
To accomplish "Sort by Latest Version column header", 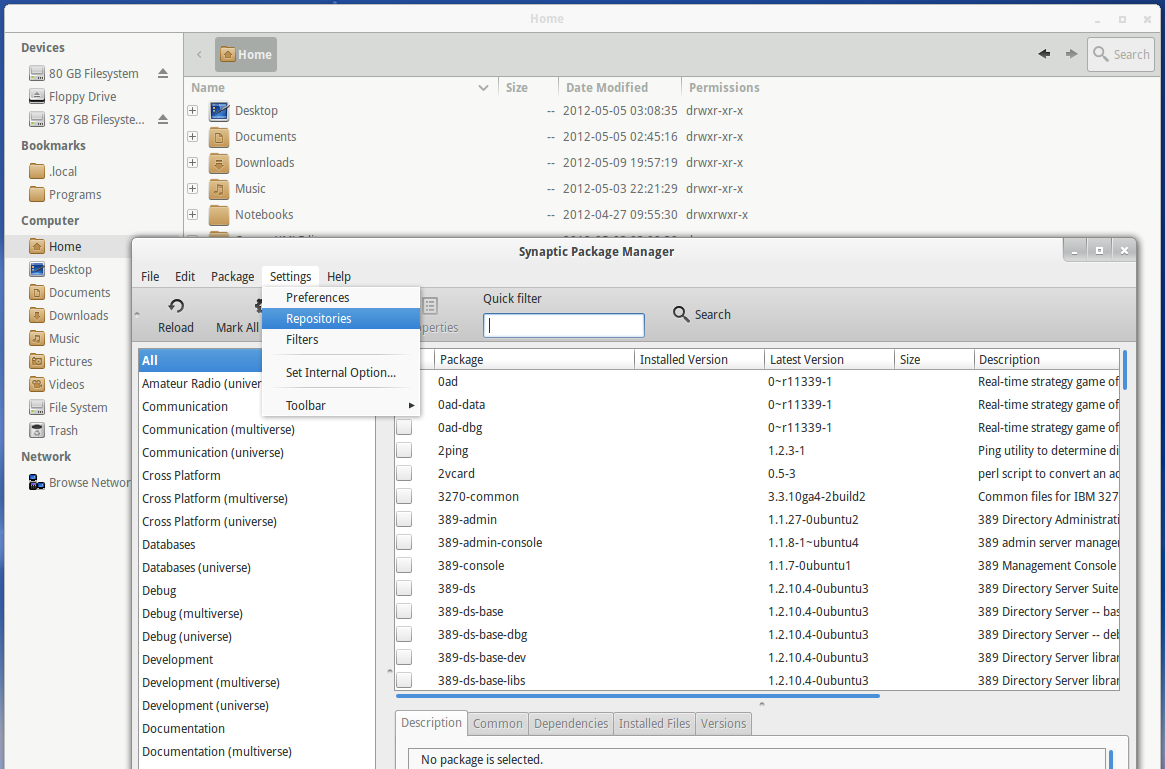I will [829, 360].
